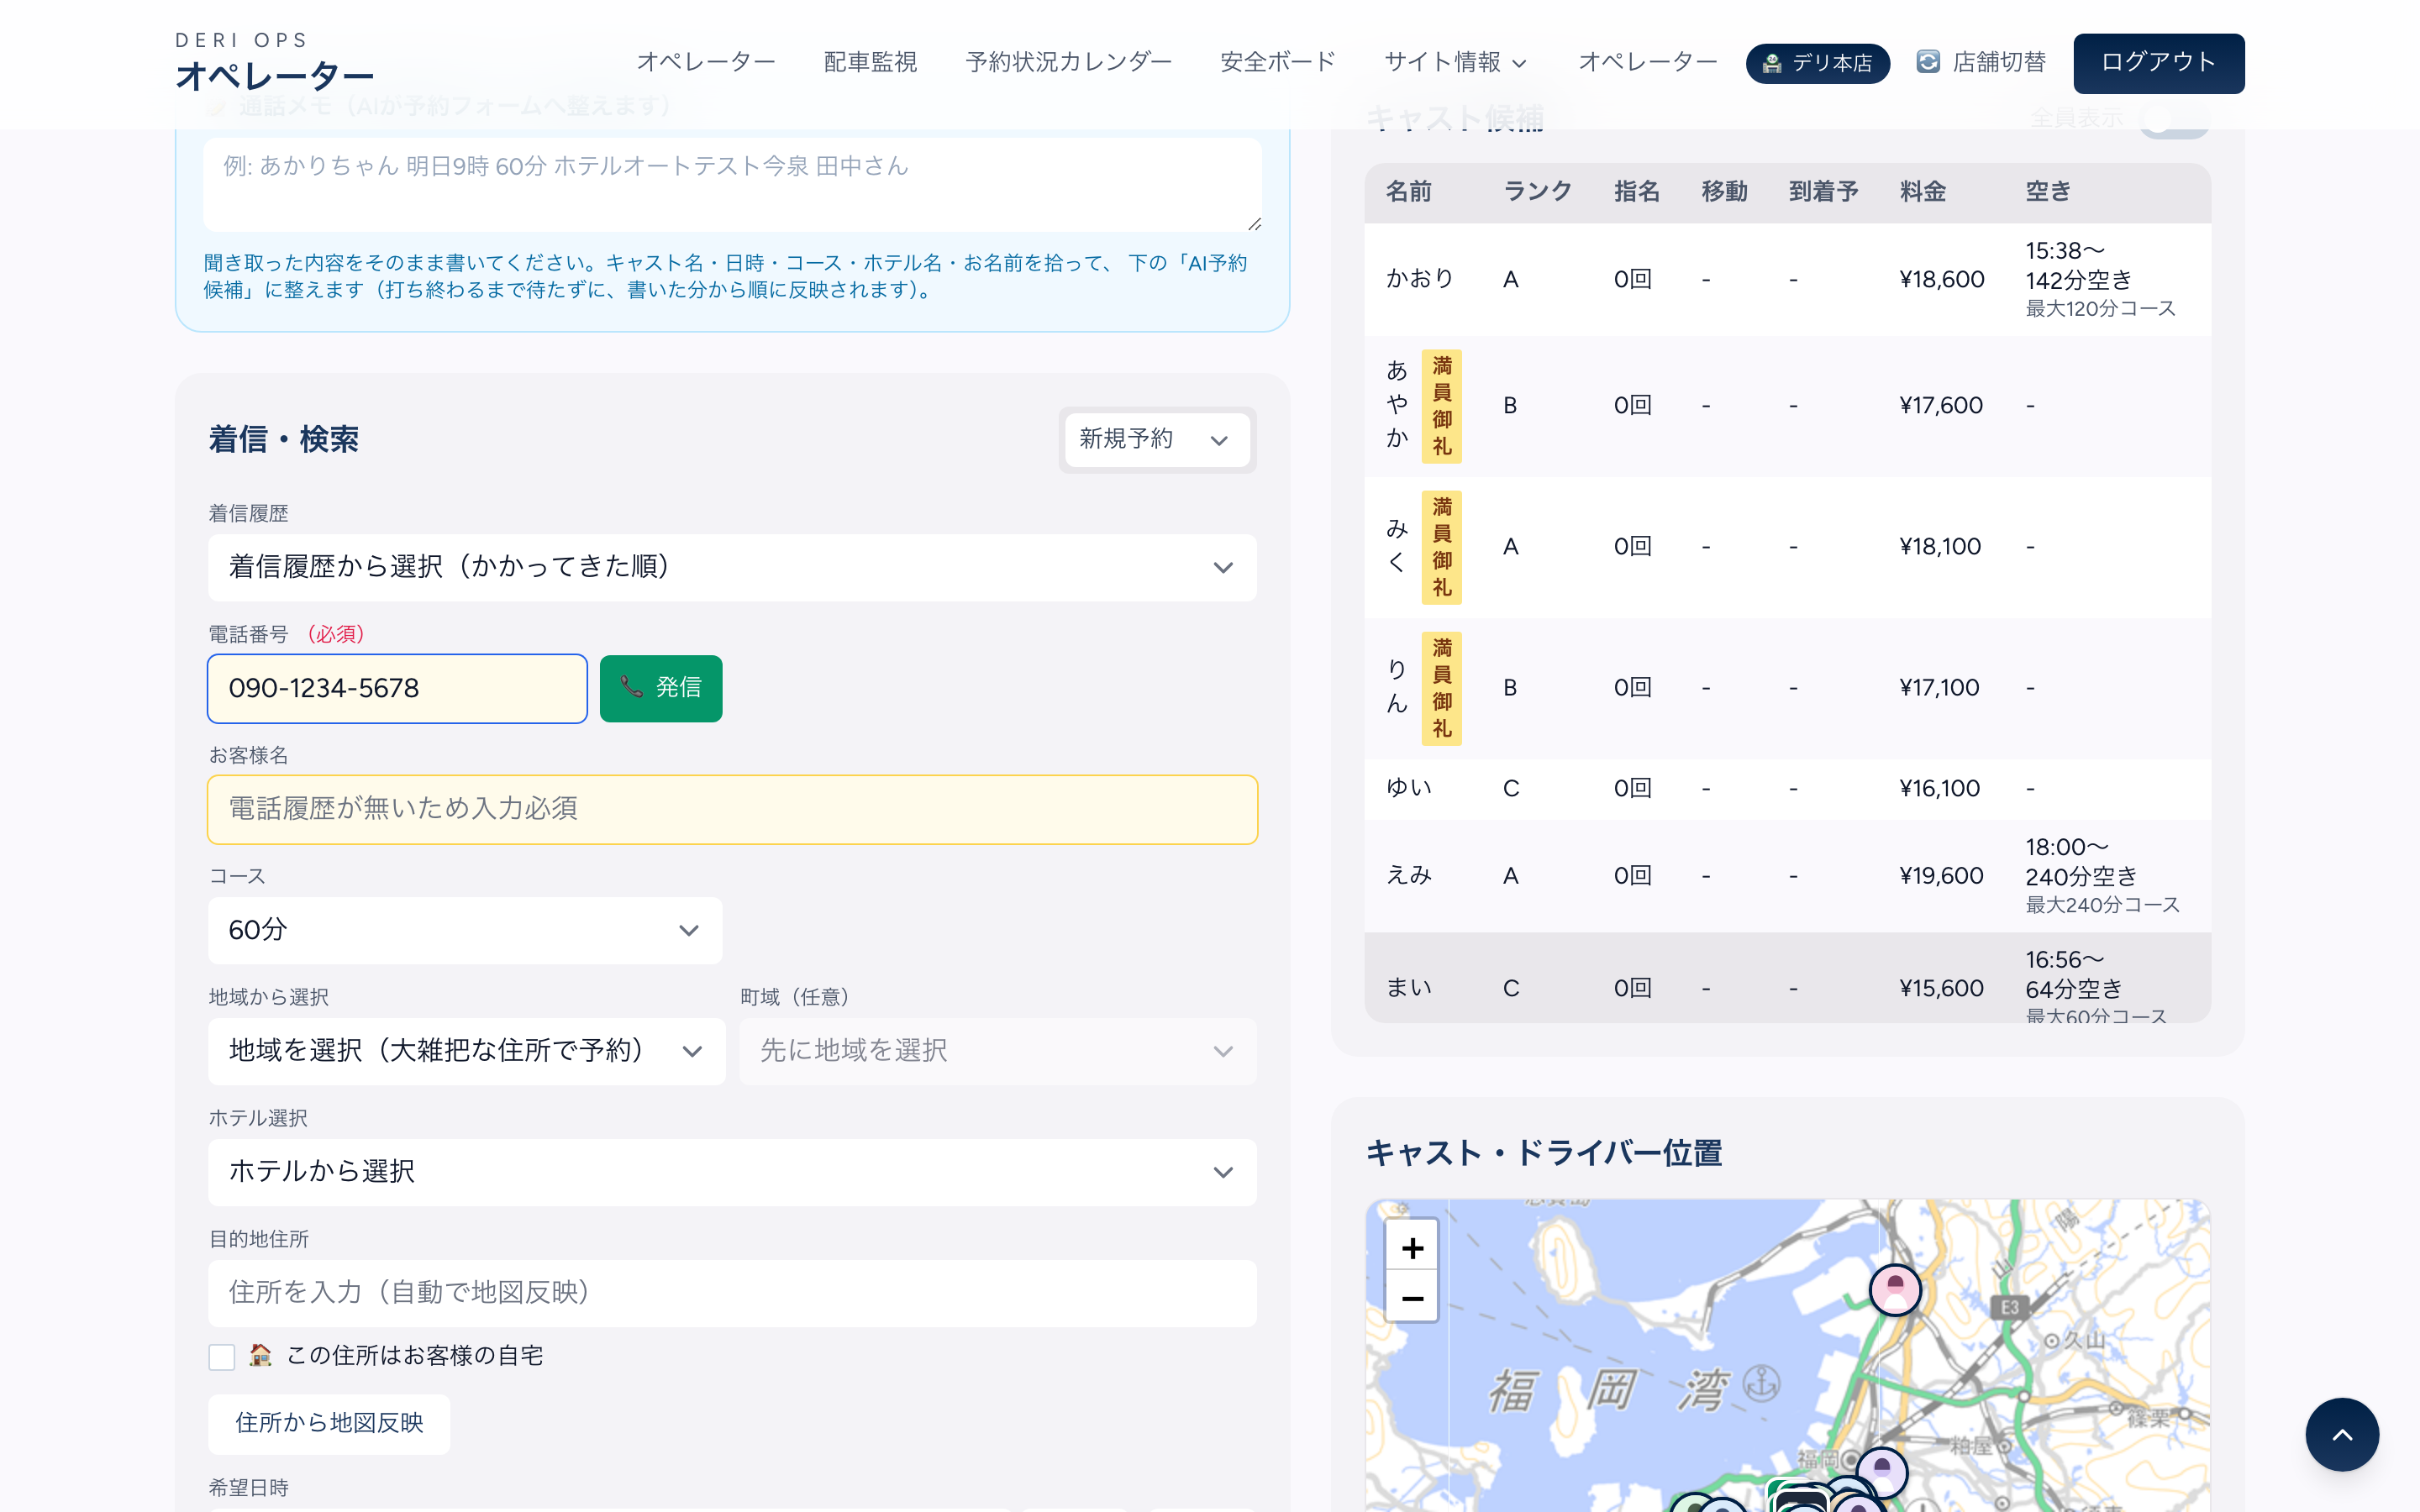Open the 地域を選択 dropdown
This screenshot has height=1512, width=2420.
pos(466,1051)
